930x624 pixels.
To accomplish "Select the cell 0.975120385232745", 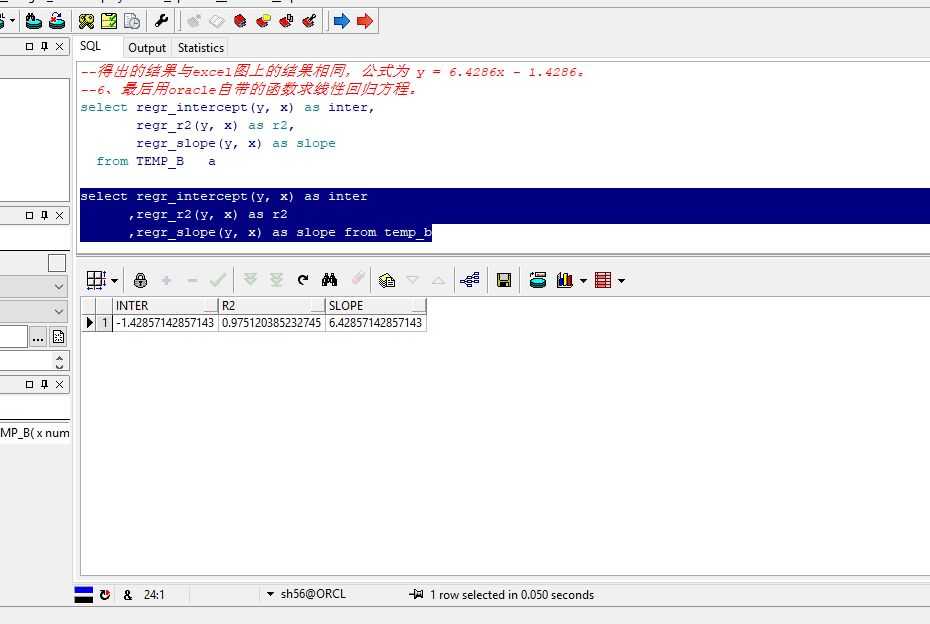I will point(272,323).
